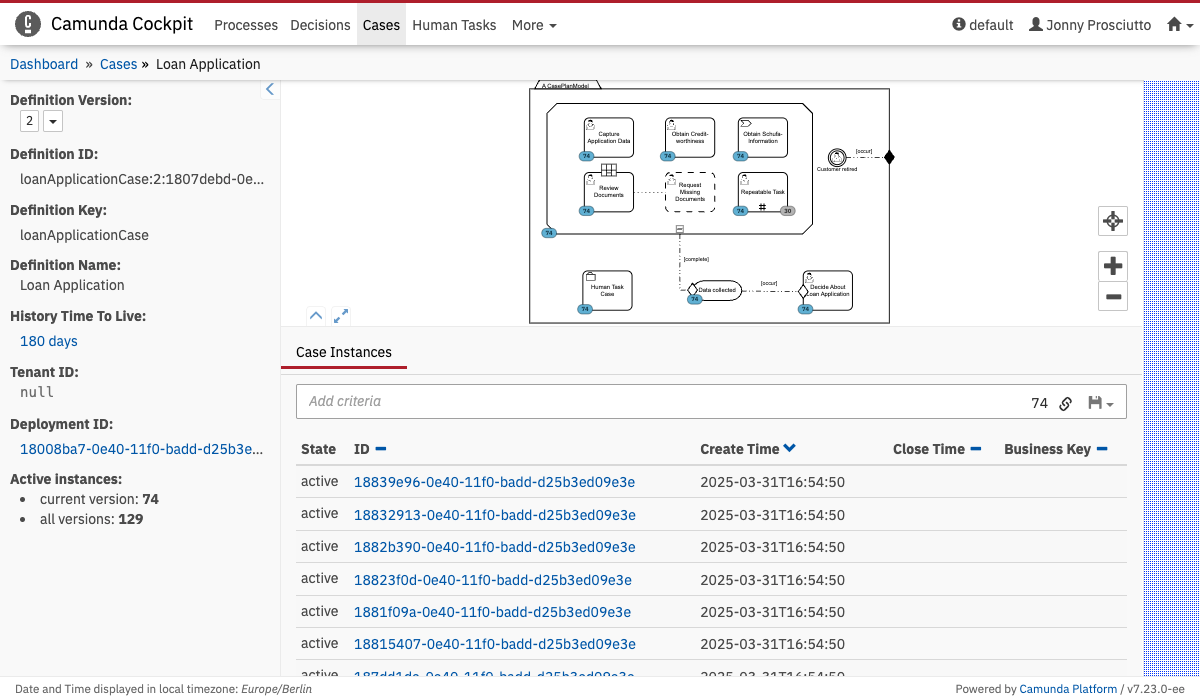Click the Customer retired event icon
This screenshot has height=700, width=1200.
tap(837, 157)
